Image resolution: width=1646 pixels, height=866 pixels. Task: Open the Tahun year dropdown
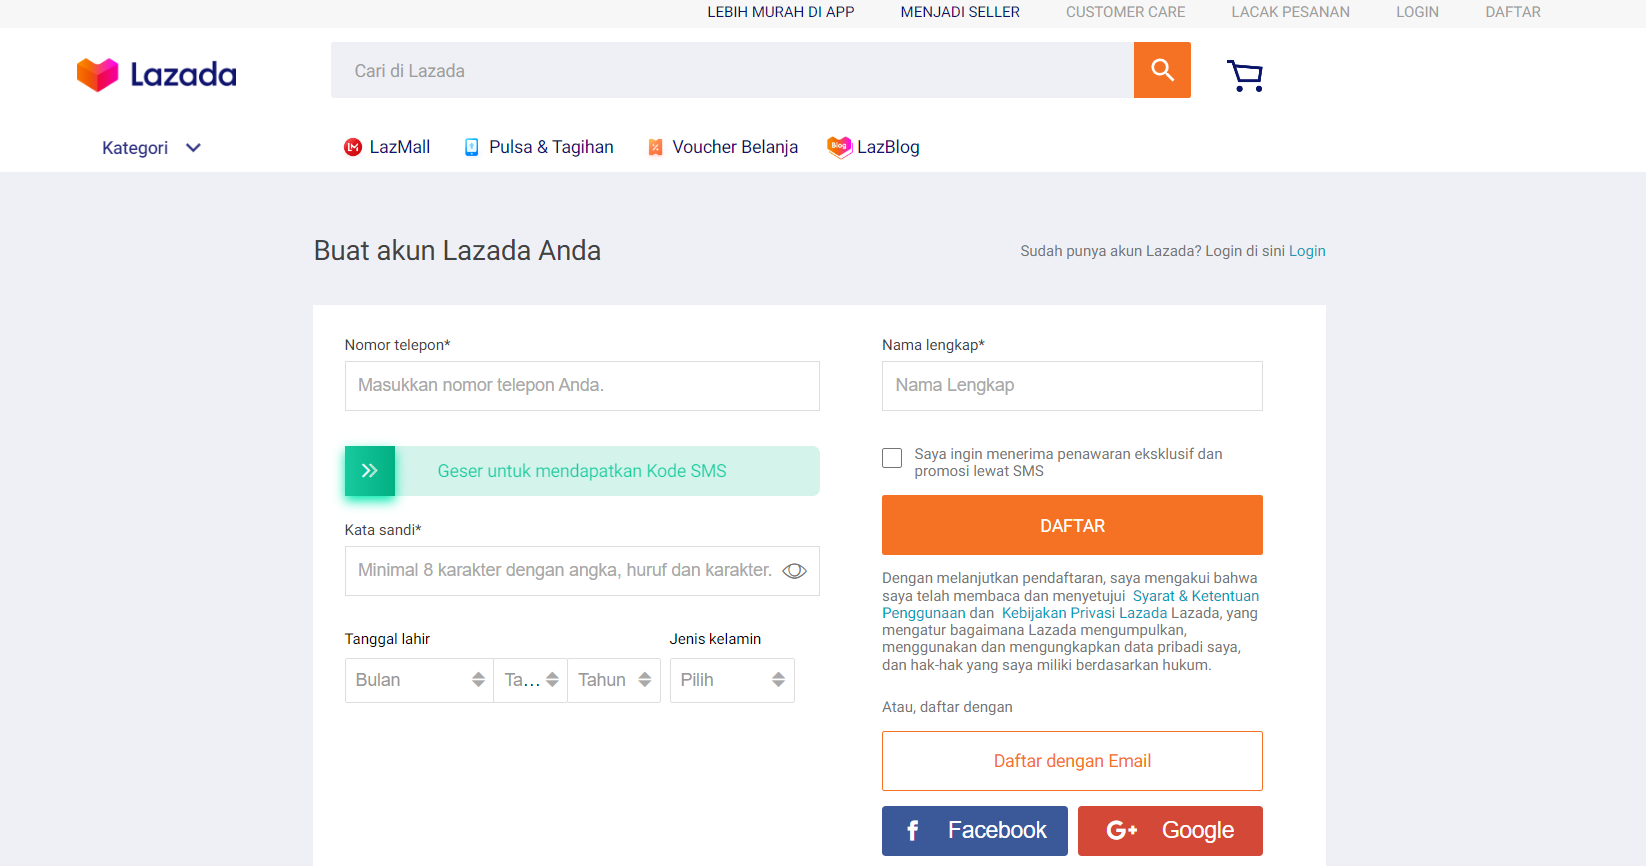pyautogui.click(x=614, y=680)
